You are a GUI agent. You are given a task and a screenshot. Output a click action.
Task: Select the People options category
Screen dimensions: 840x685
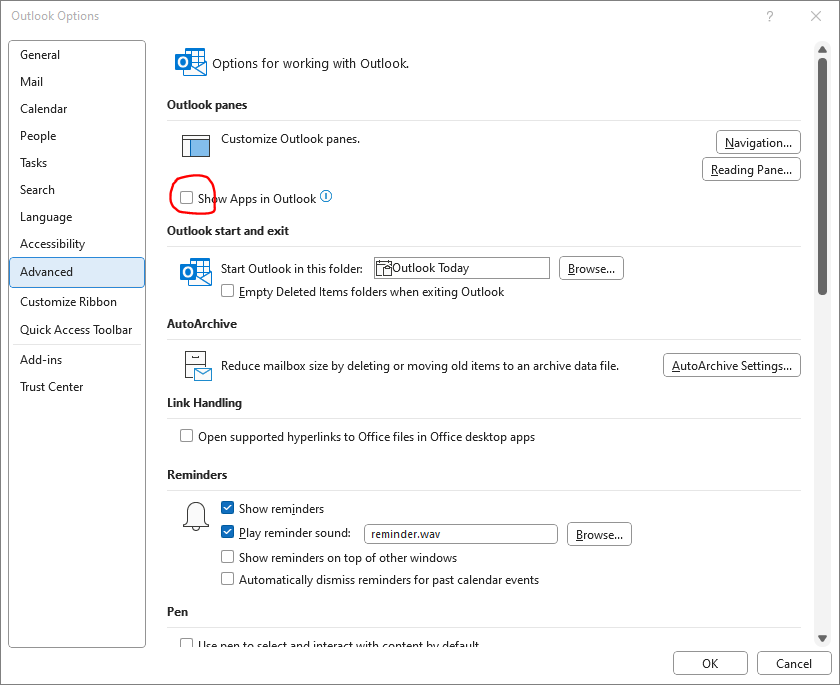77,136
